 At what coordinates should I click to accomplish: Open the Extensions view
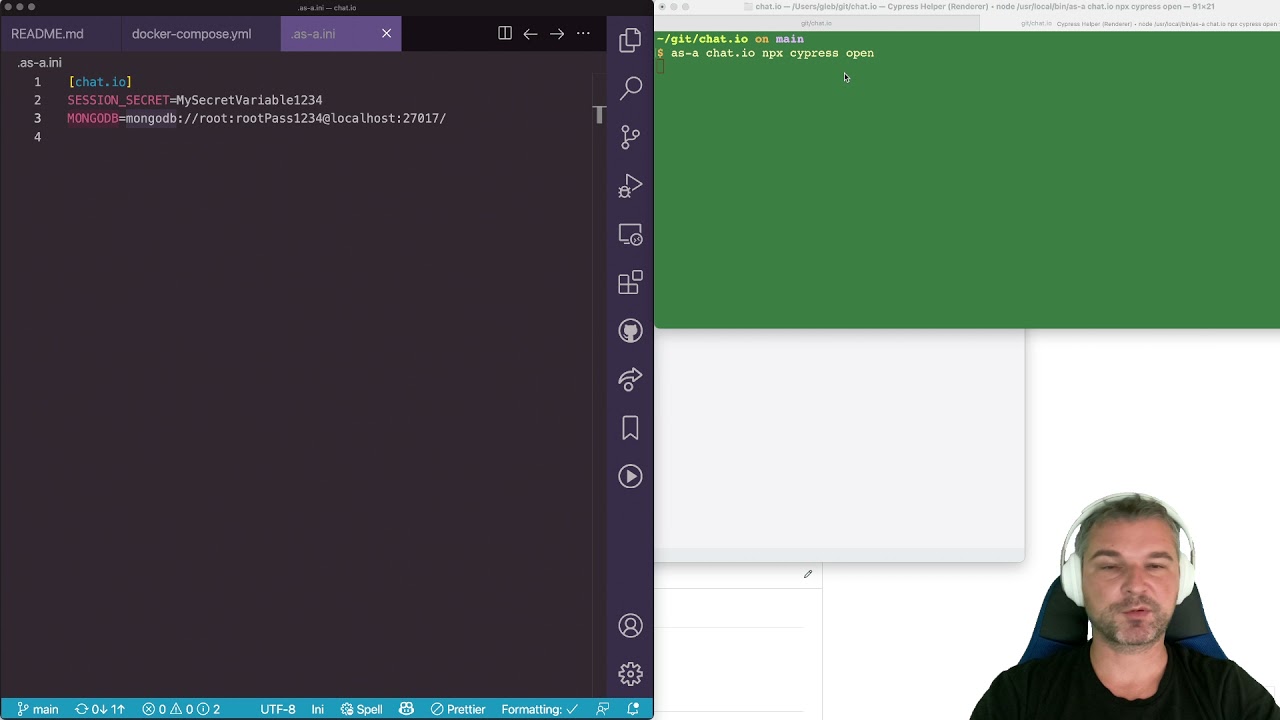tap(630, 283)
